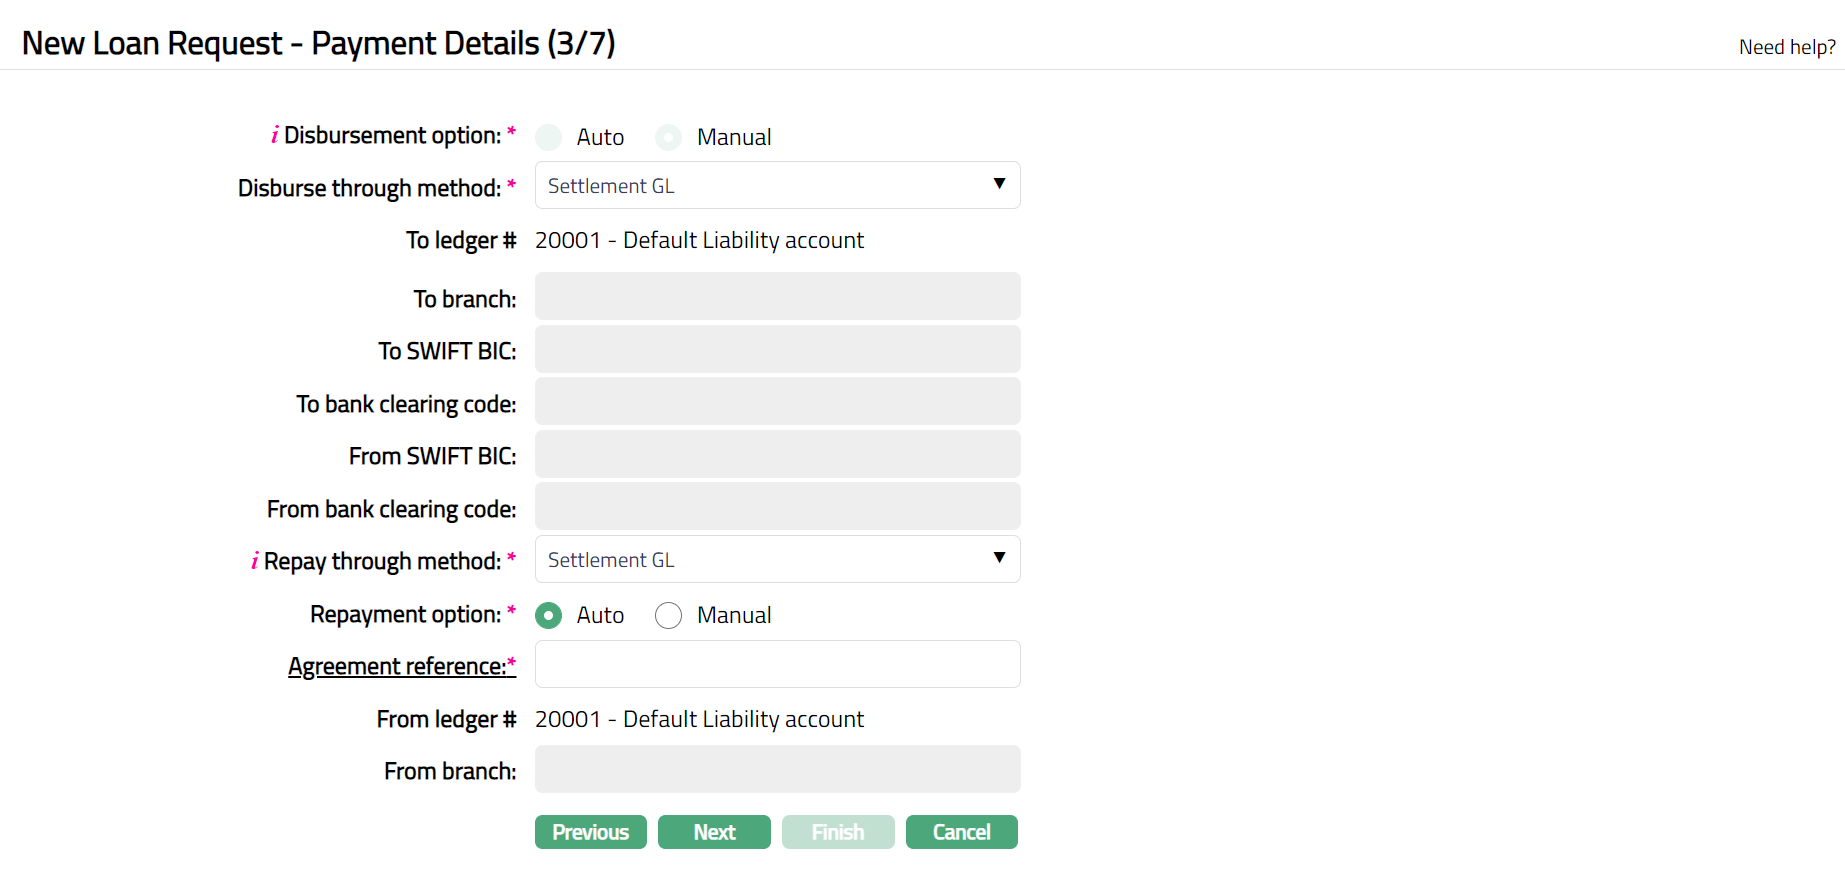This screenshot has width=1845, height=877.
Task: Open the Repay through method dropdown
Action: tap(777, 559)
